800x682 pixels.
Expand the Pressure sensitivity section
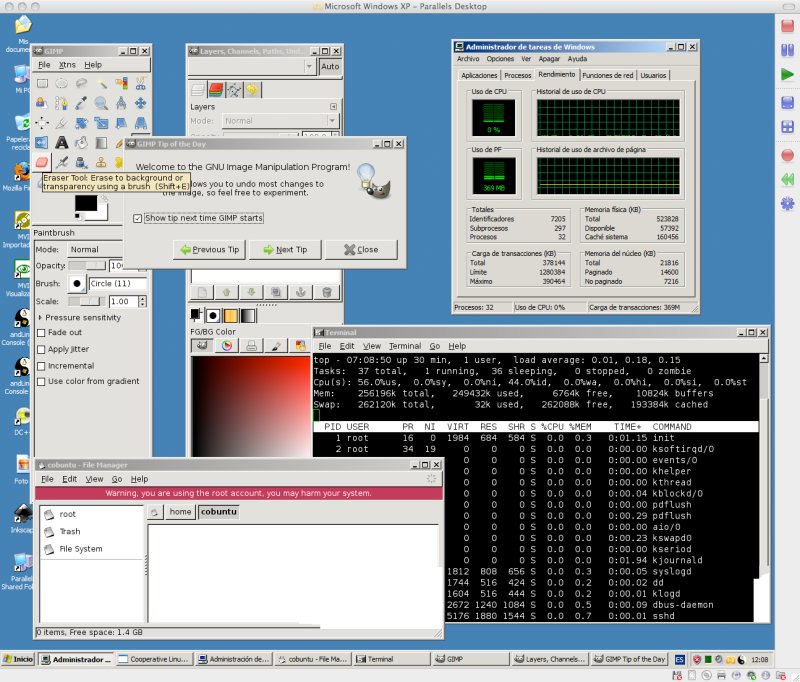40,317
